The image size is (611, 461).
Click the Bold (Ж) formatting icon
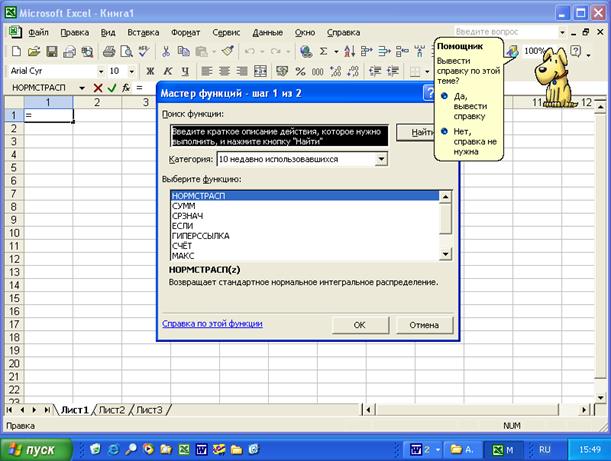click(149, 71)
